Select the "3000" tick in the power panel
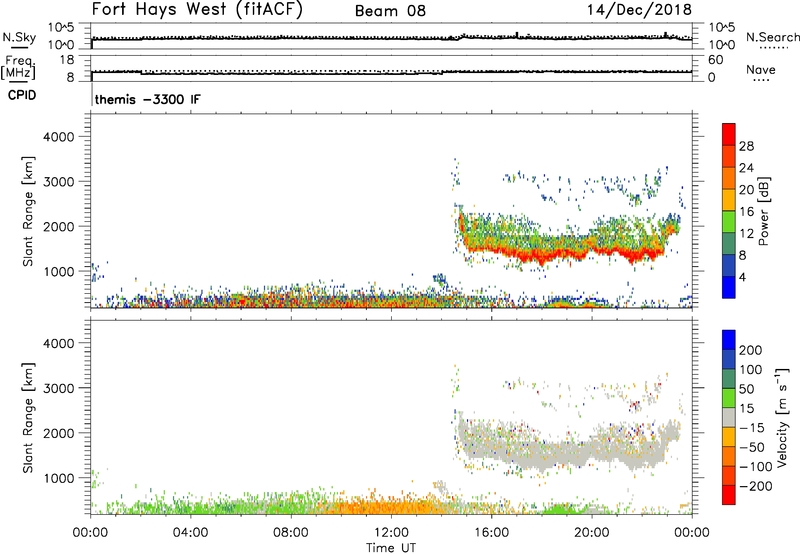The width and height of the screenshot is (800, 554). pos(58,182)
